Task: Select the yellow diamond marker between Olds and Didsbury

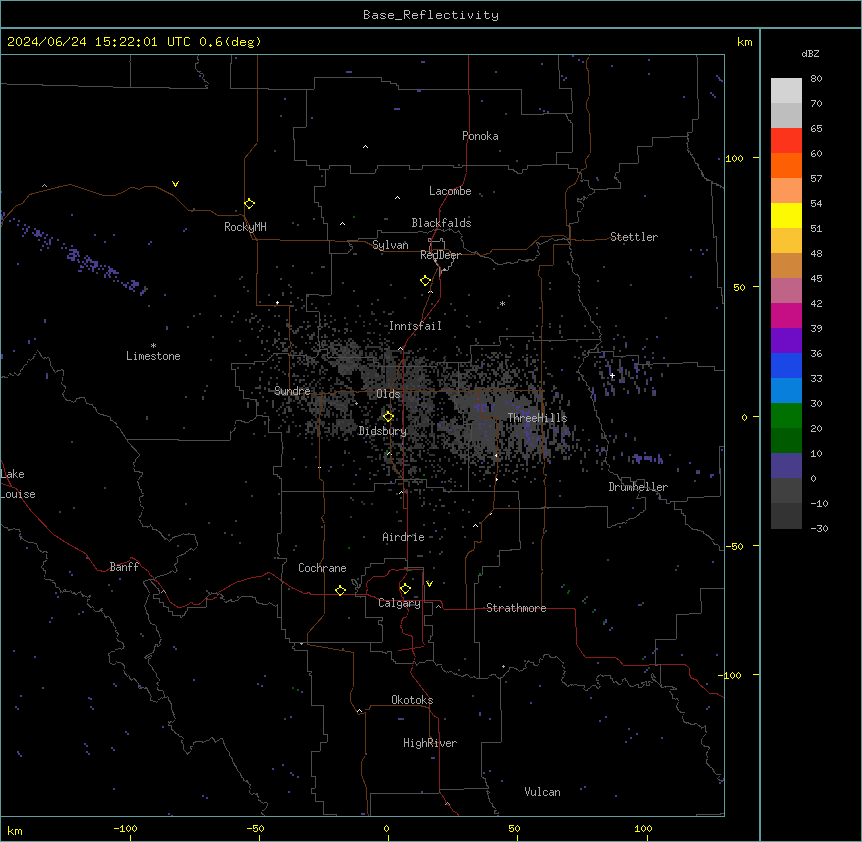Action: pos(388,417)
